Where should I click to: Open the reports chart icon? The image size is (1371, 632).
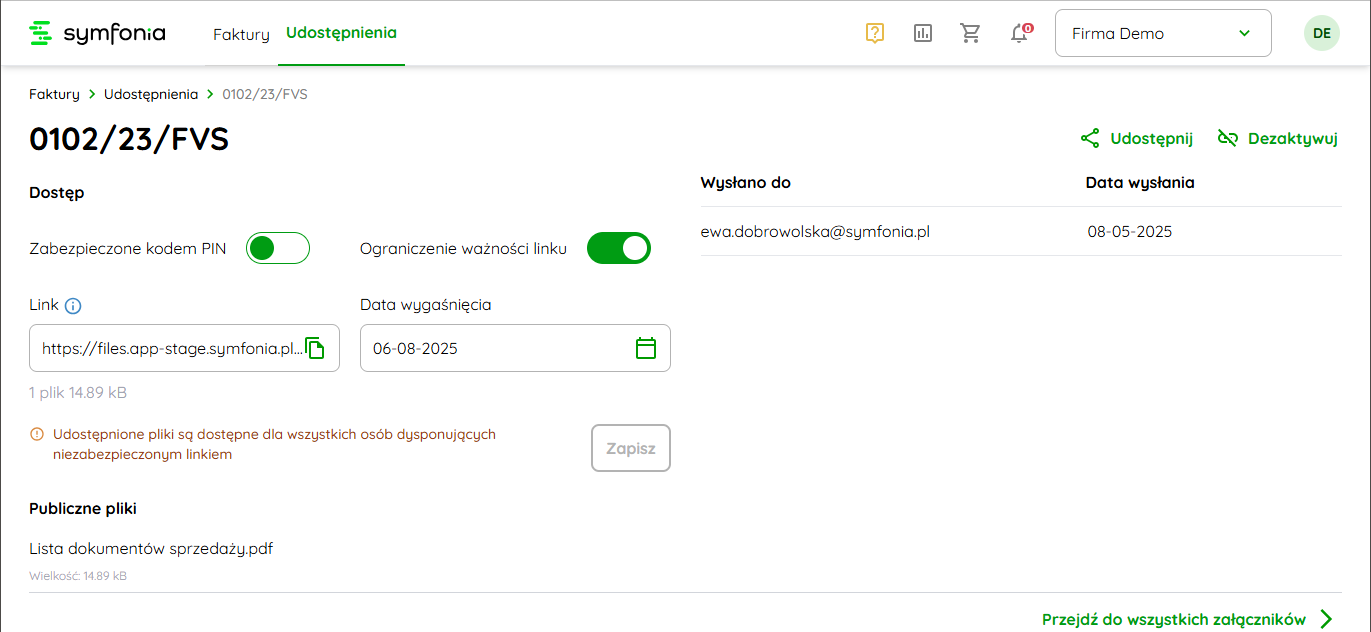point(923,33)
